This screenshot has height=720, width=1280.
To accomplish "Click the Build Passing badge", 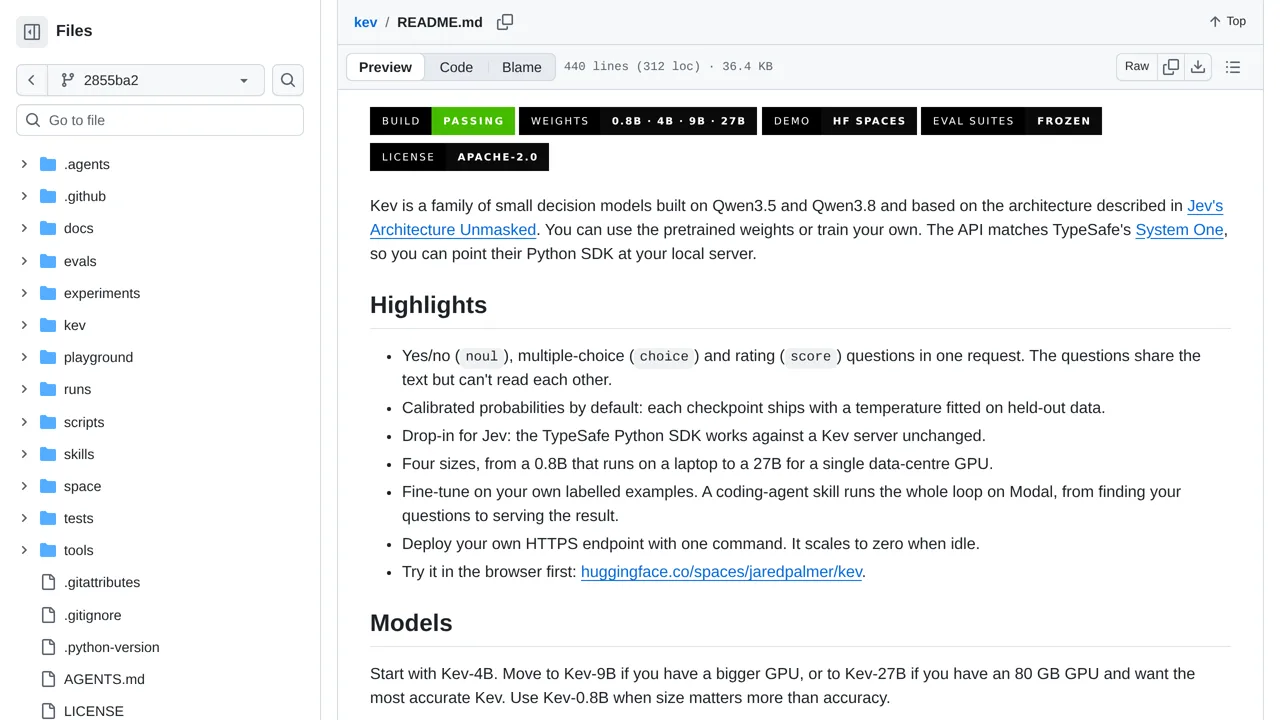I will click(442, 121).
